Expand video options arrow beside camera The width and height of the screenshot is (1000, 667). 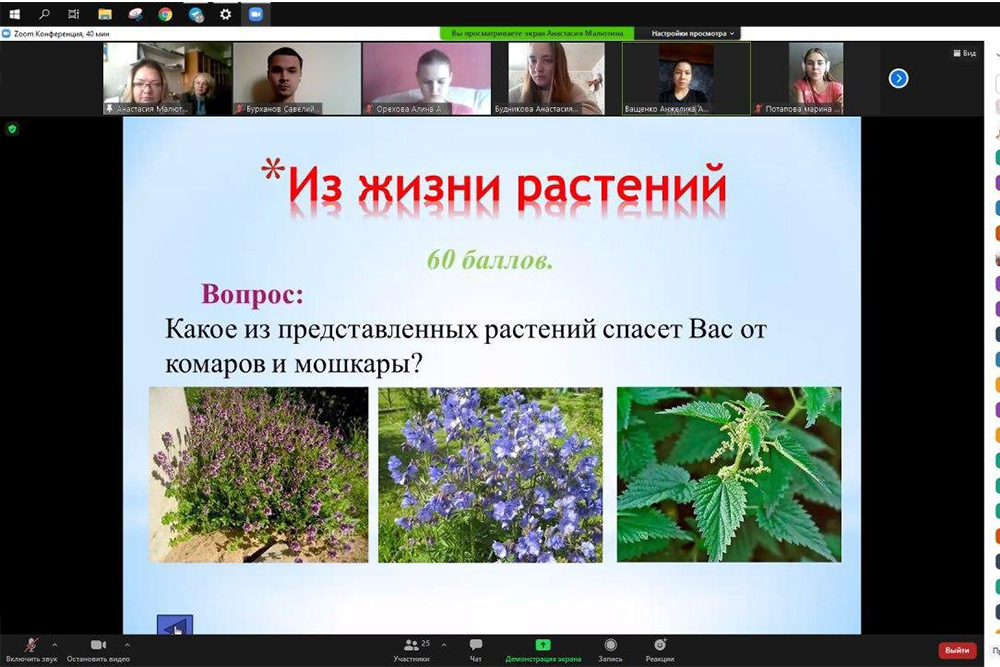click(x=126, y=645)
